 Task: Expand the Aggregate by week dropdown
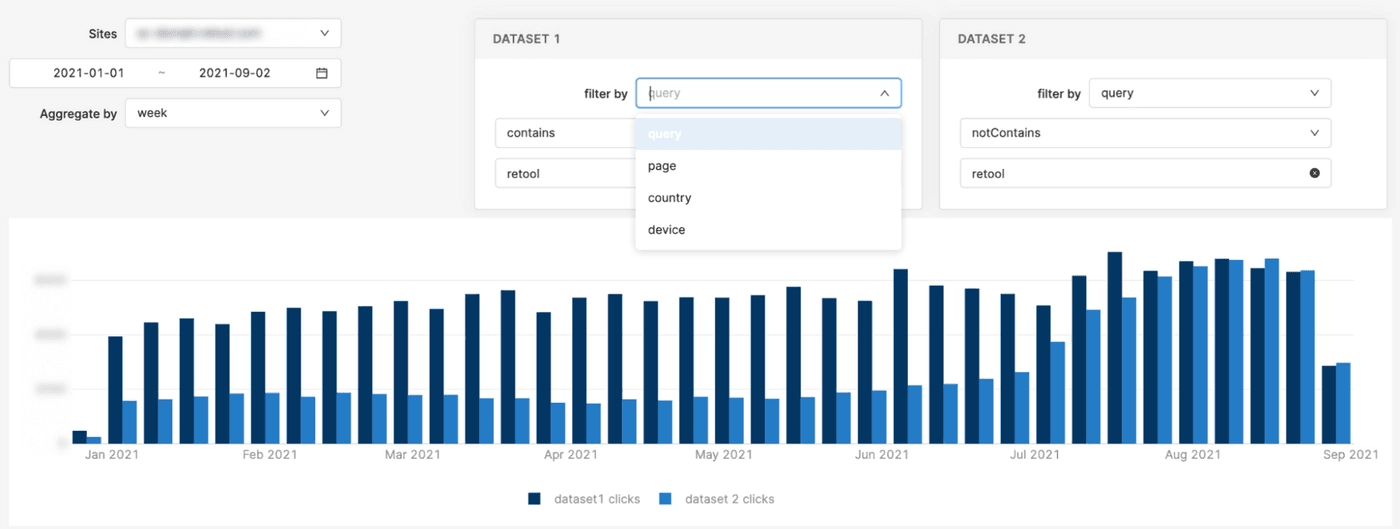point(232,113)
